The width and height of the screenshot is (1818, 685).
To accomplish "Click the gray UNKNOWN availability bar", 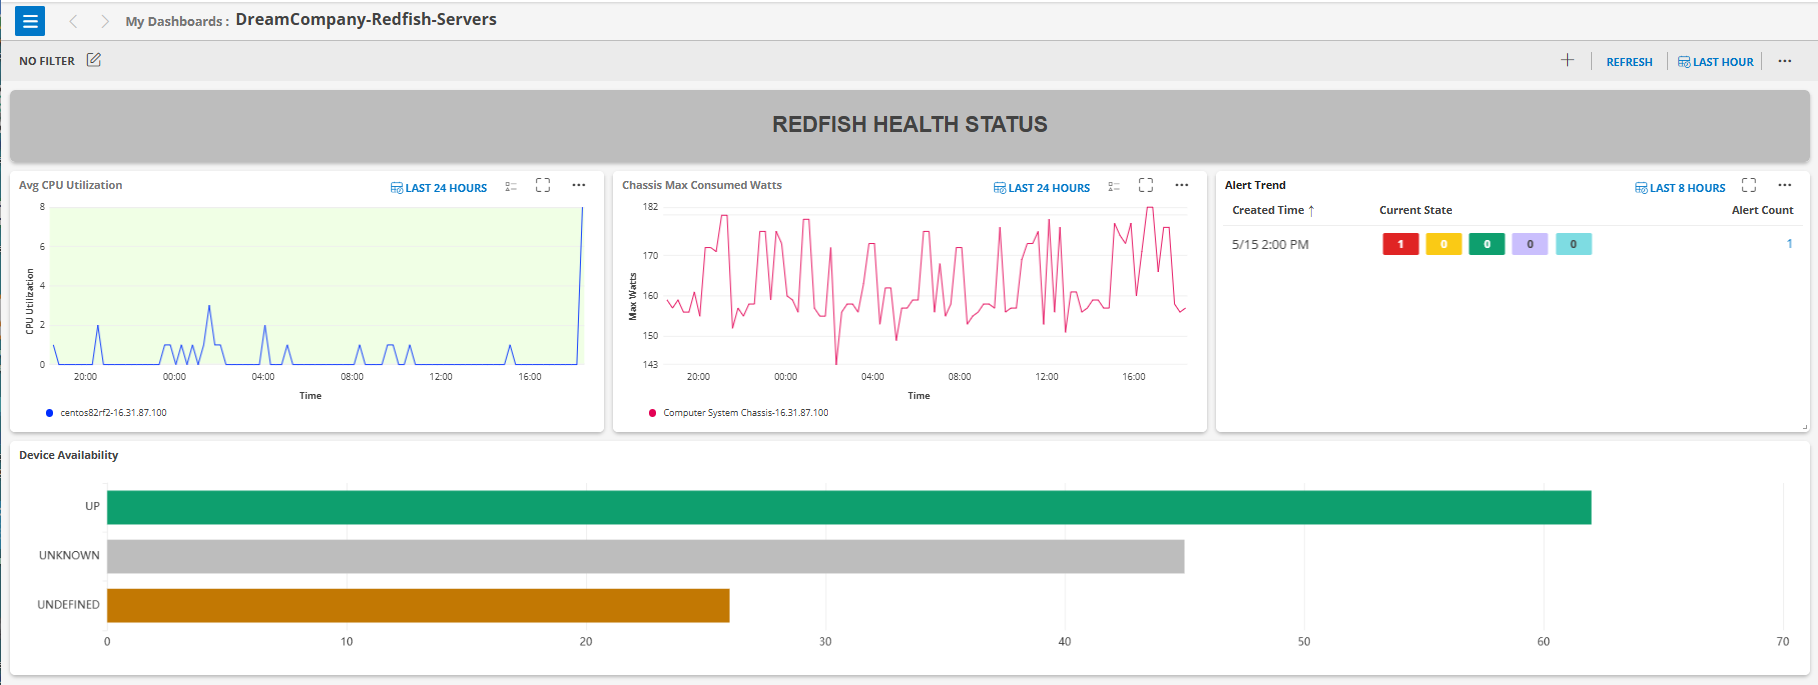I will pos(646,556).
